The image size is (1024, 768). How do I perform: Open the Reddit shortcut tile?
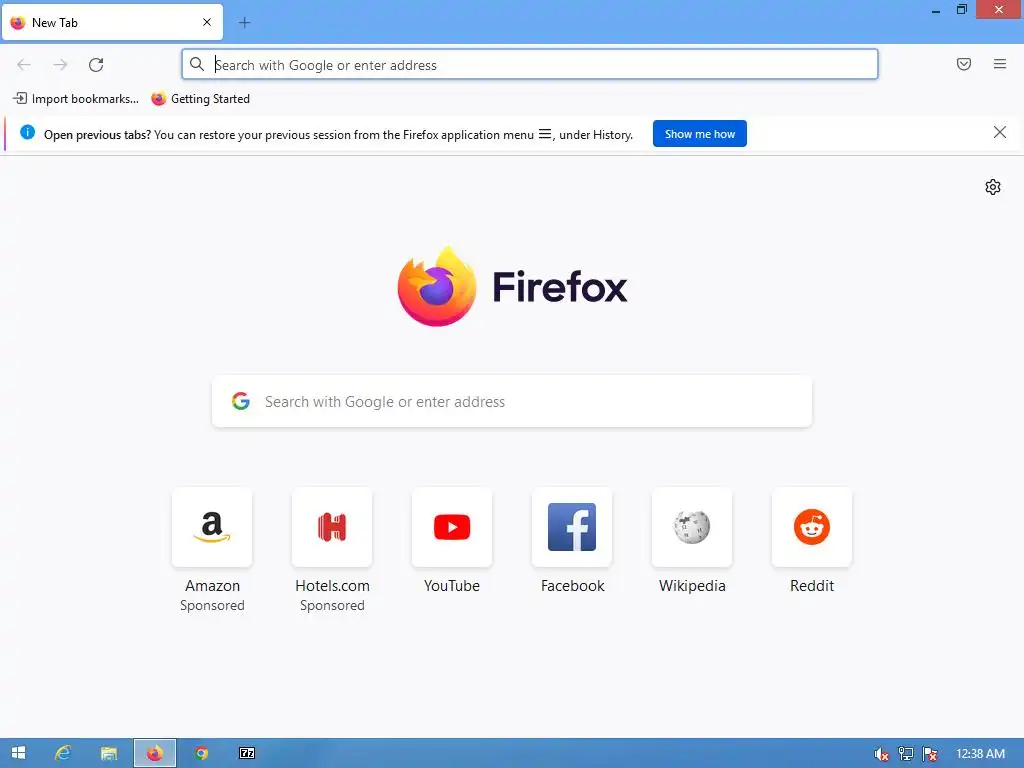pos(812,527)
